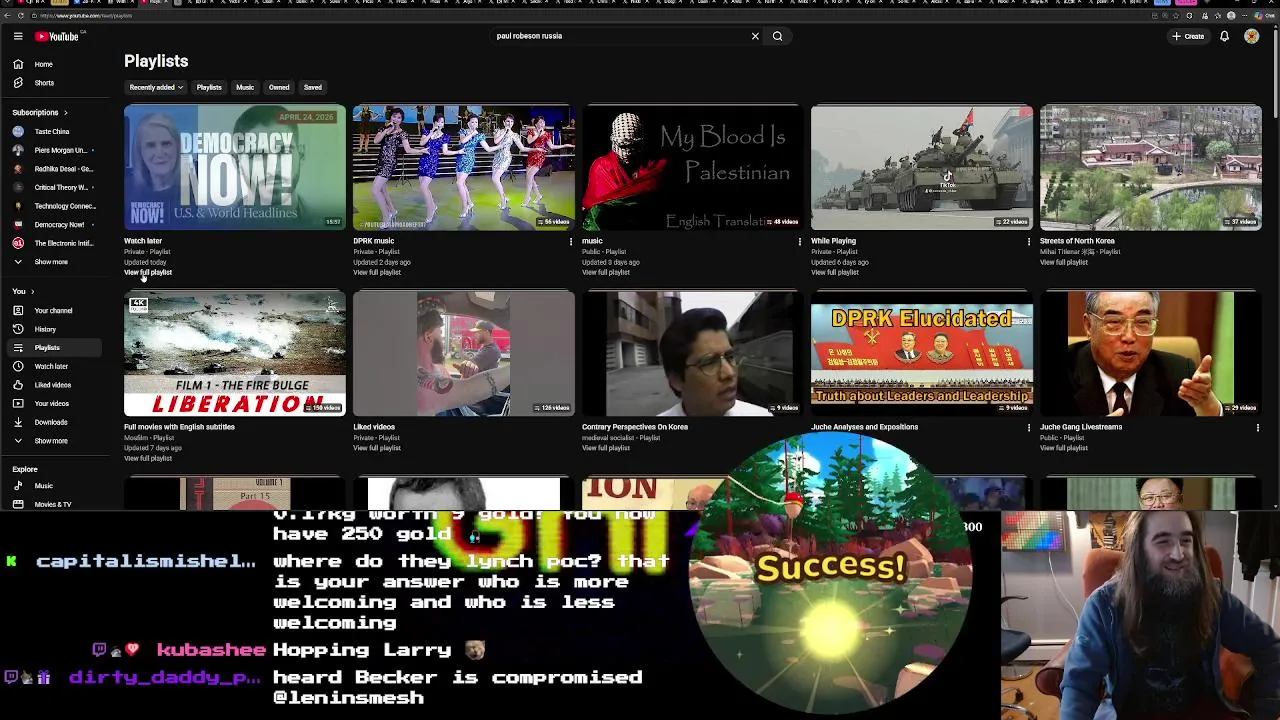Click the 'Full movies with English subtitles' title

(x=179, y=427)
